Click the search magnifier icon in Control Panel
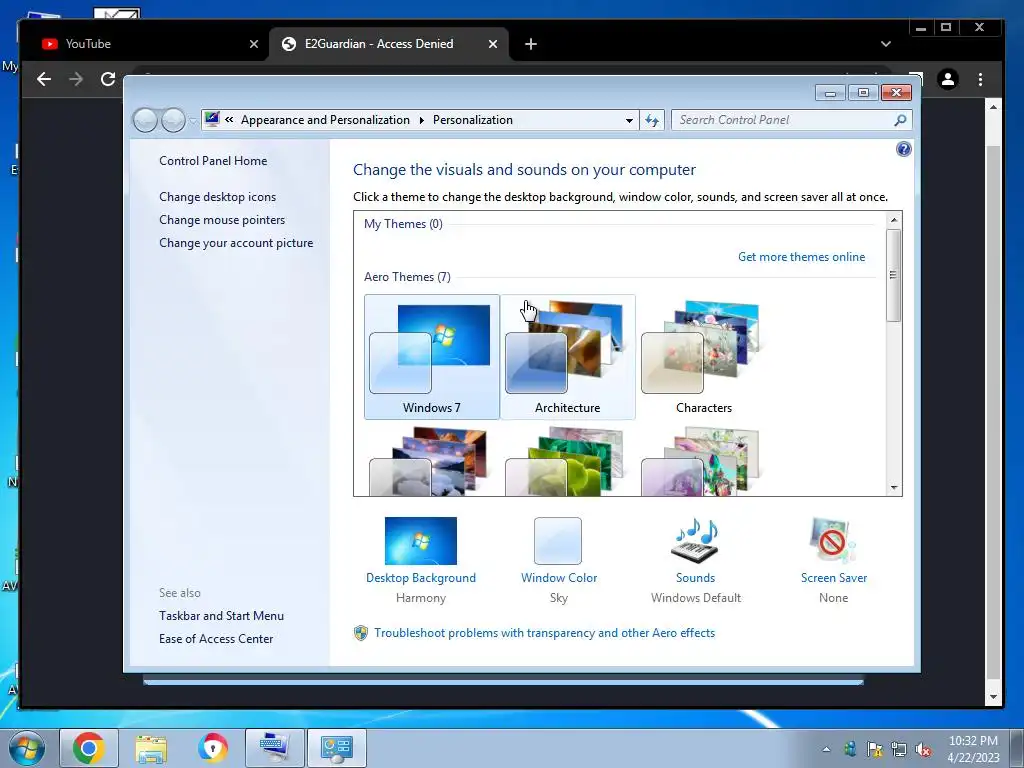Viewport: 1024px width, 768px height. pos(901,120)
